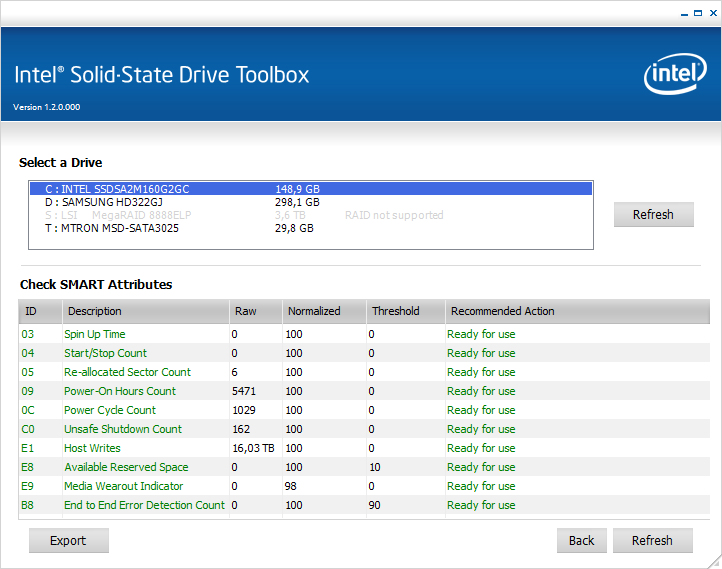Select the Spin Up Time attribute row
The width and height of the screenshot is (722, 569).
coord(364,334)
